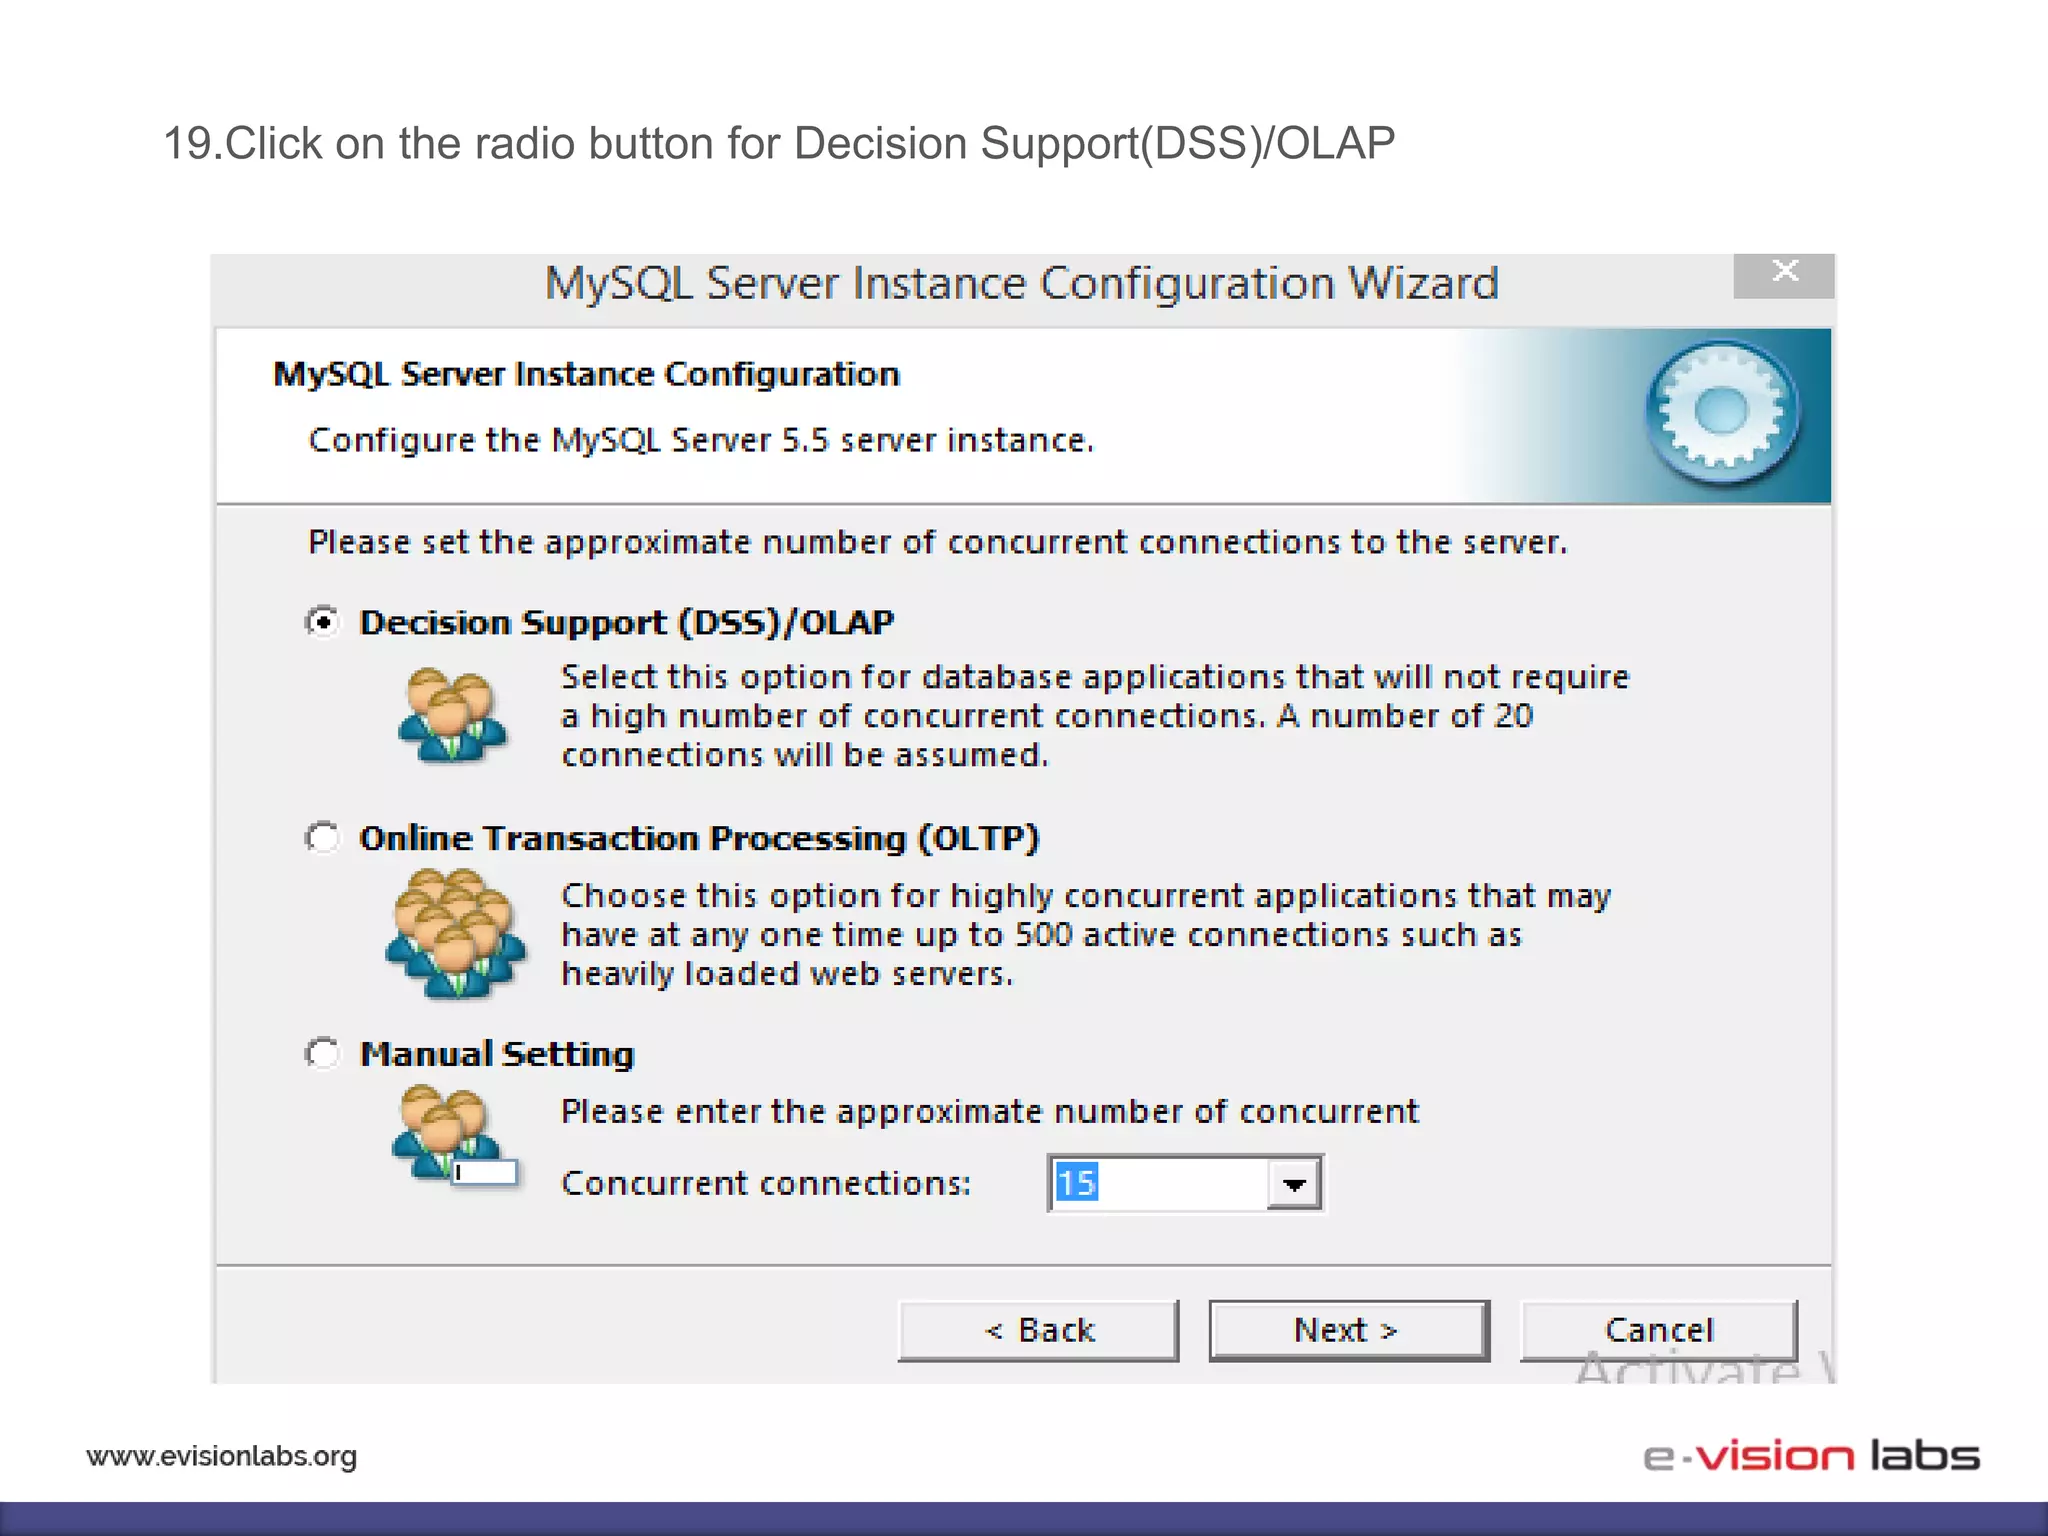Click the DSS/OLAP three-user group icon

[x=452, y=715]
